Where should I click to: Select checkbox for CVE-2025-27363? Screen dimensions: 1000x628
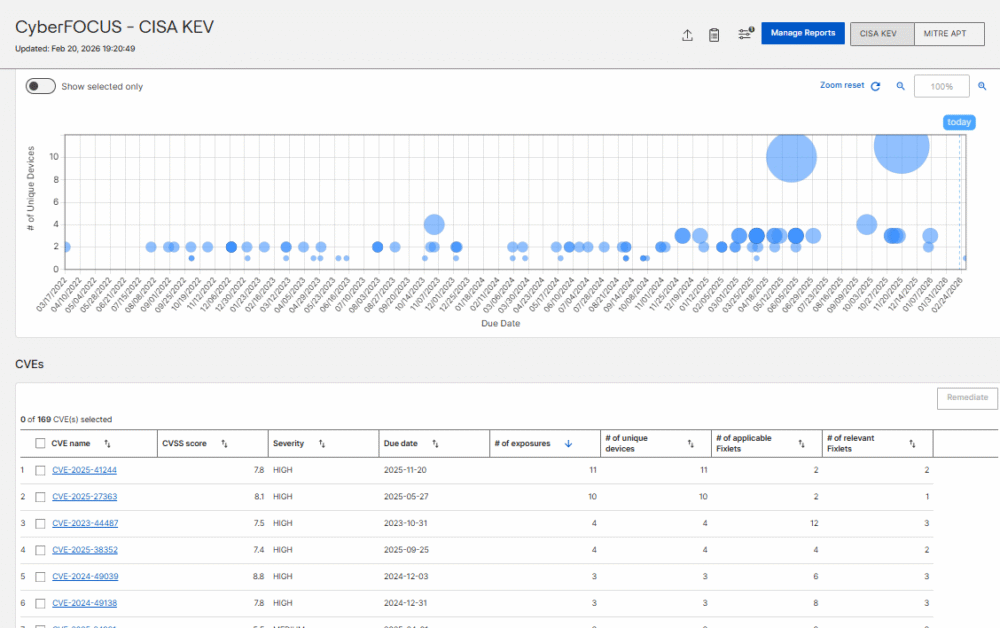[40, 497]
